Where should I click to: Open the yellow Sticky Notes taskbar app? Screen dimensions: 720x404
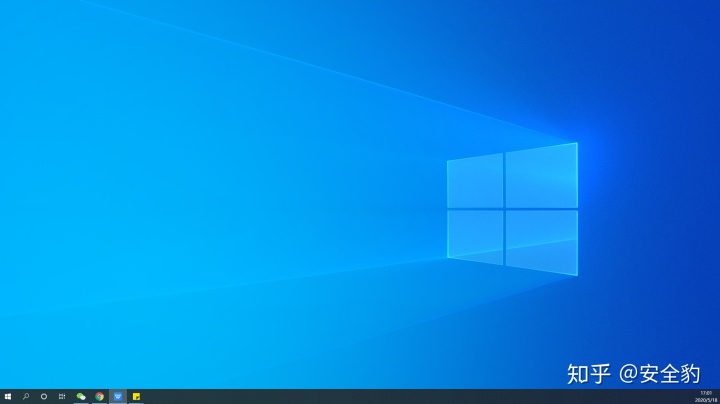[x=136, y=396]
